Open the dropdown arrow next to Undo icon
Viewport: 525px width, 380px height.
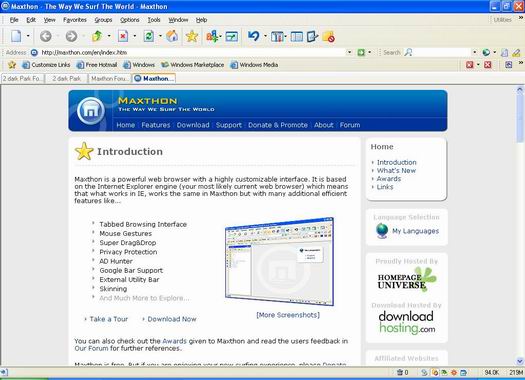coord(266,36)
